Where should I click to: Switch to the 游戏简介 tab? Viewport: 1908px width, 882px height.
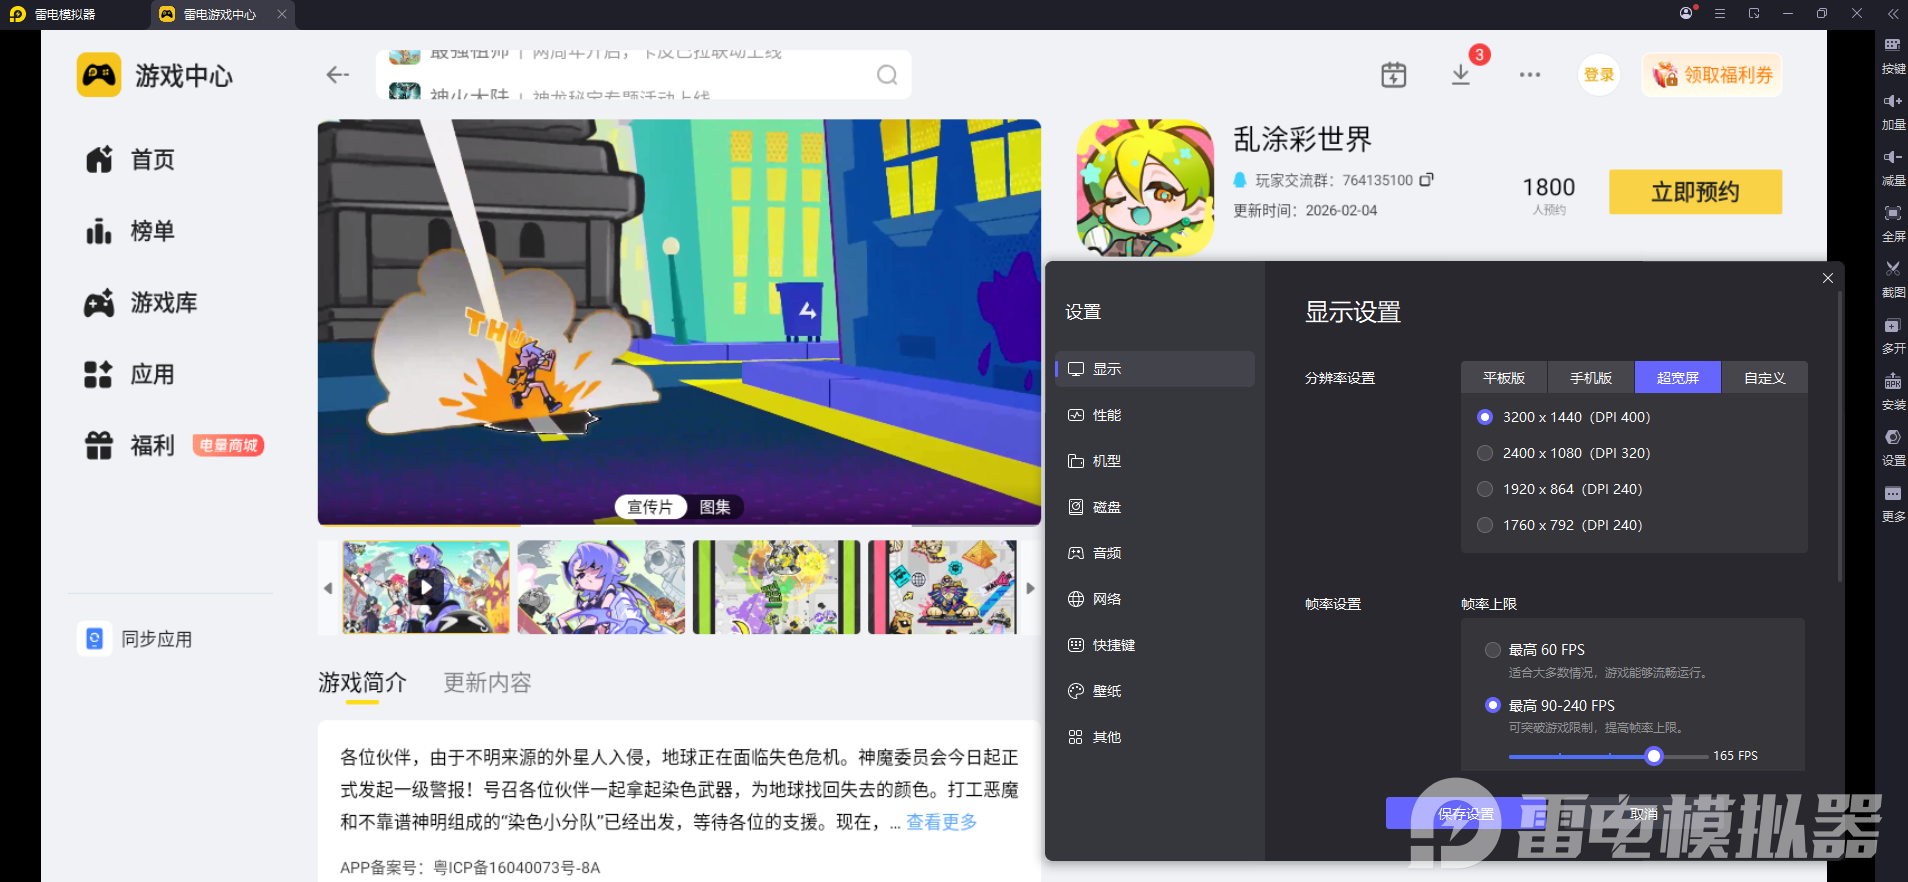(362, 683)
